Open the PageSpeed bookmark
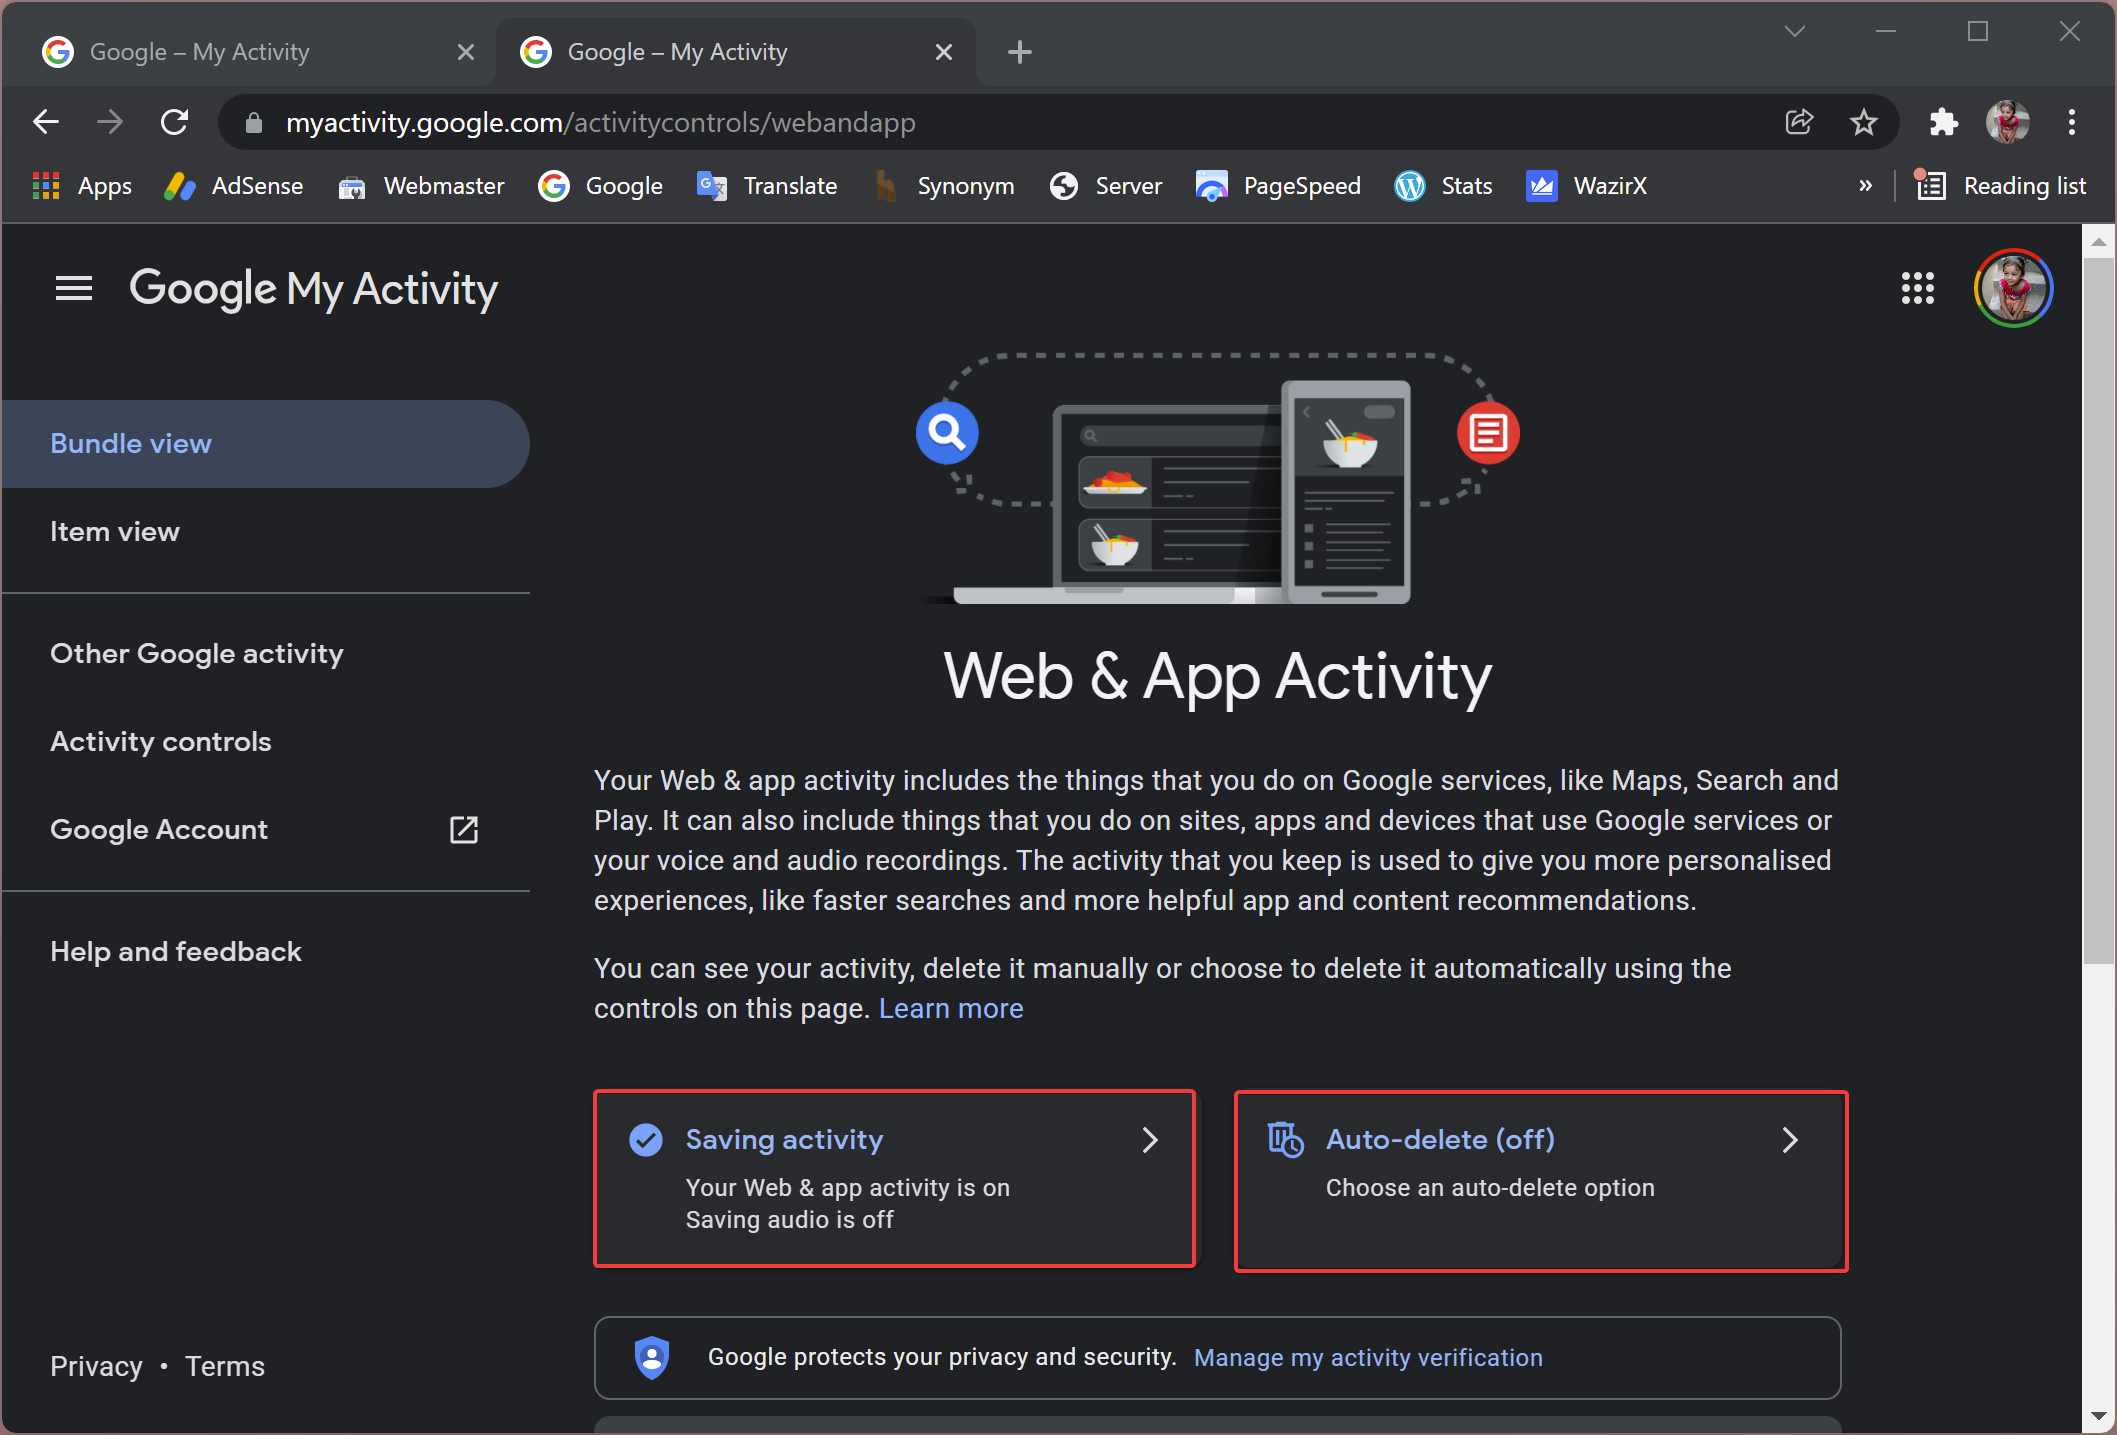The height and width of the screenshot is (1435, 2117). coord(1277,186)
